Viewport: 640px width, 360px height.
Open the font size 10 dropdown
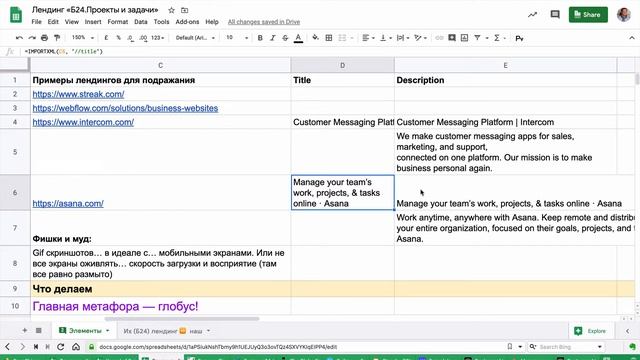coord(237,38)
